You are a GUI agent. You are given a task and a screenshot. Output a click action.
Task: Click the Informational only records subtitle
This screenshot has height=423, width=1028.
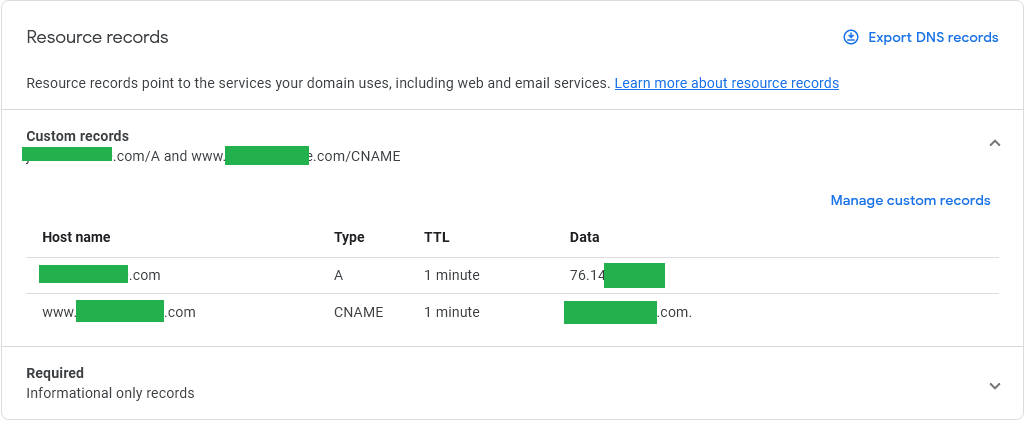click(x=110, y=393)
